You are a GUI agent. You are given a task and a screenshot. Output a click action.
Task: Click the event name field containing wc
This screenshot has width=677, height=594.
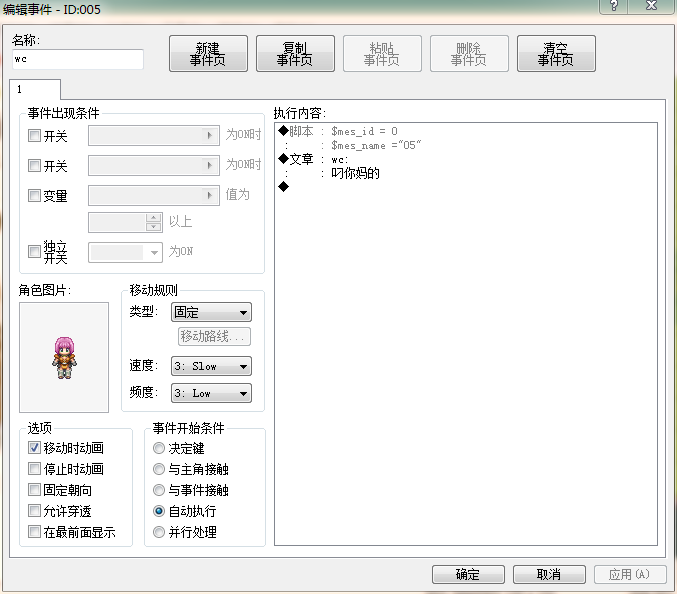[78, 59]
